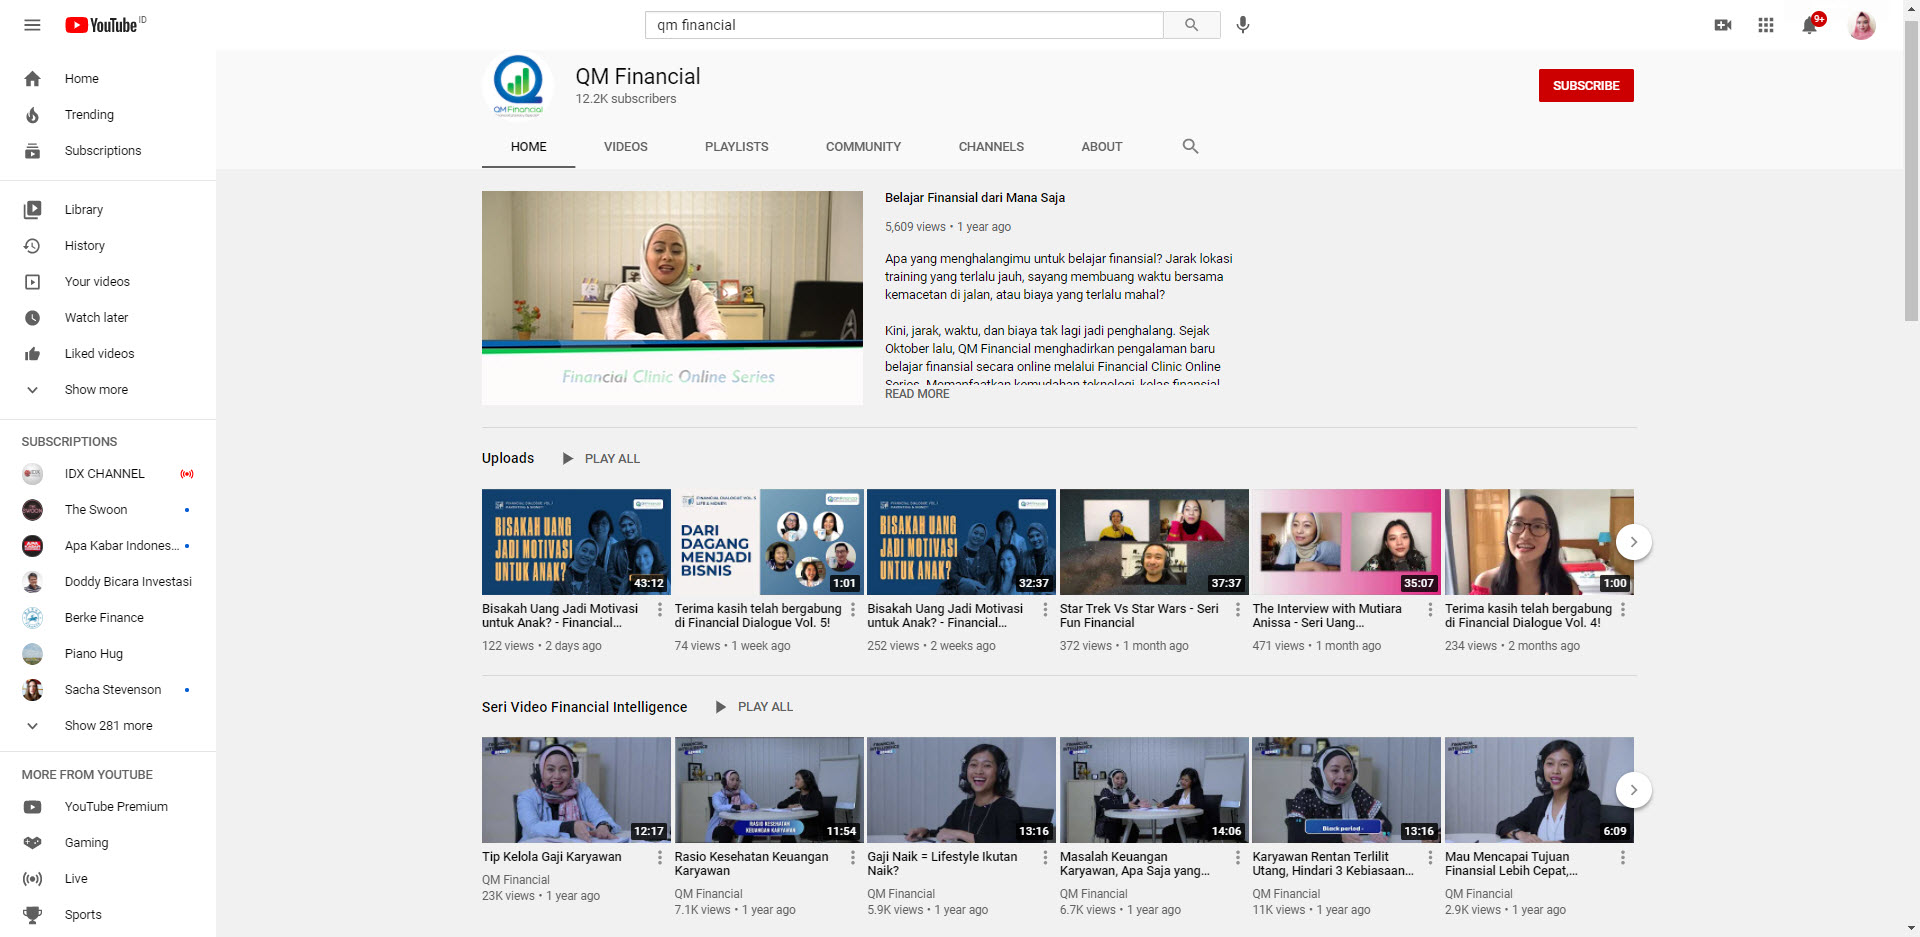Open Apa Kabar Indonesia subscription

click(x=108, y=546)
